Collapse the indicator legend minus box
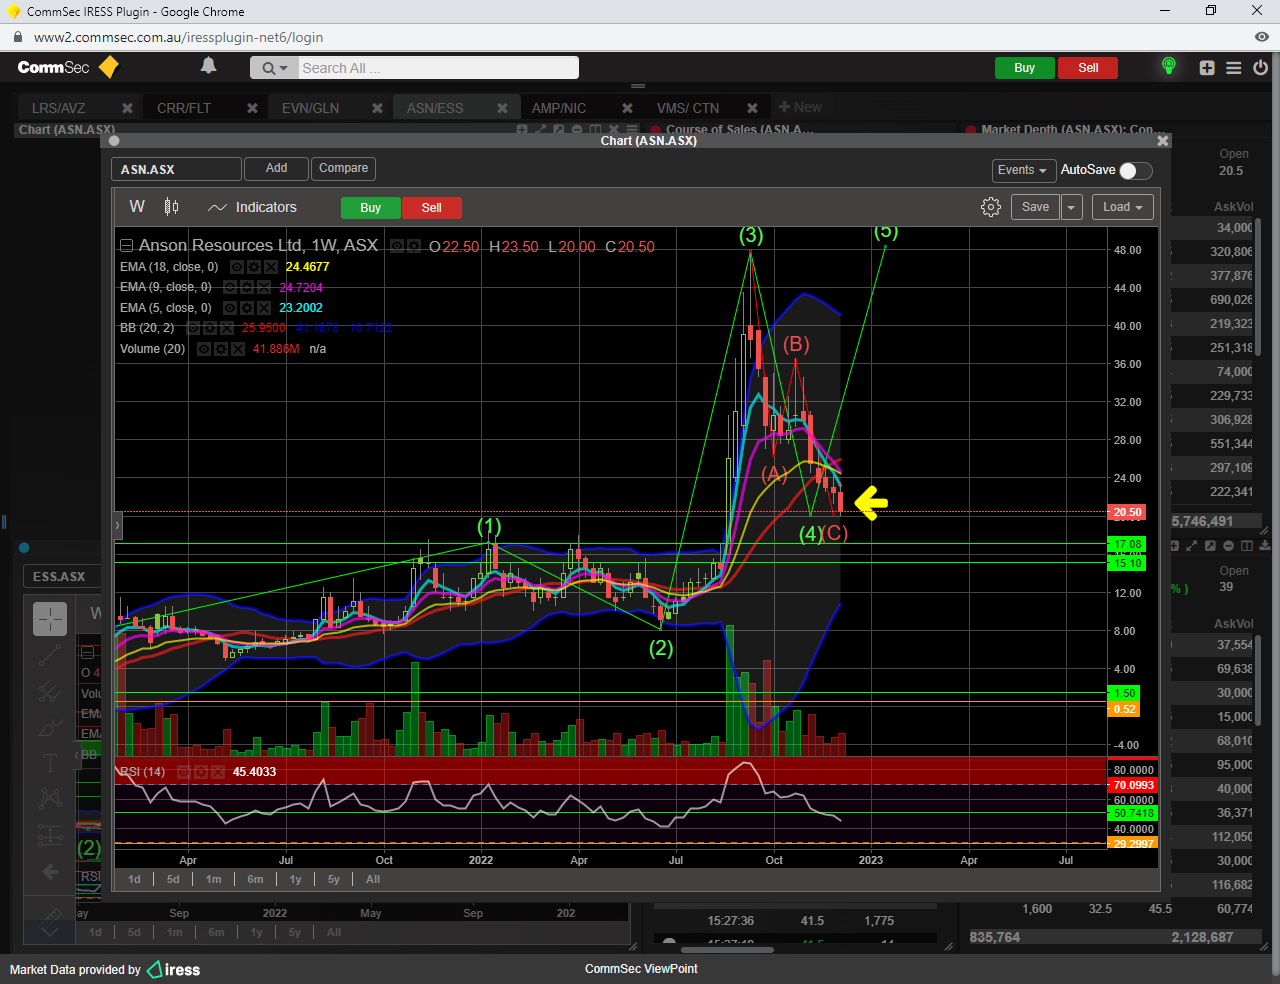This screenshot has height=984, width=1280. point(126,246)
